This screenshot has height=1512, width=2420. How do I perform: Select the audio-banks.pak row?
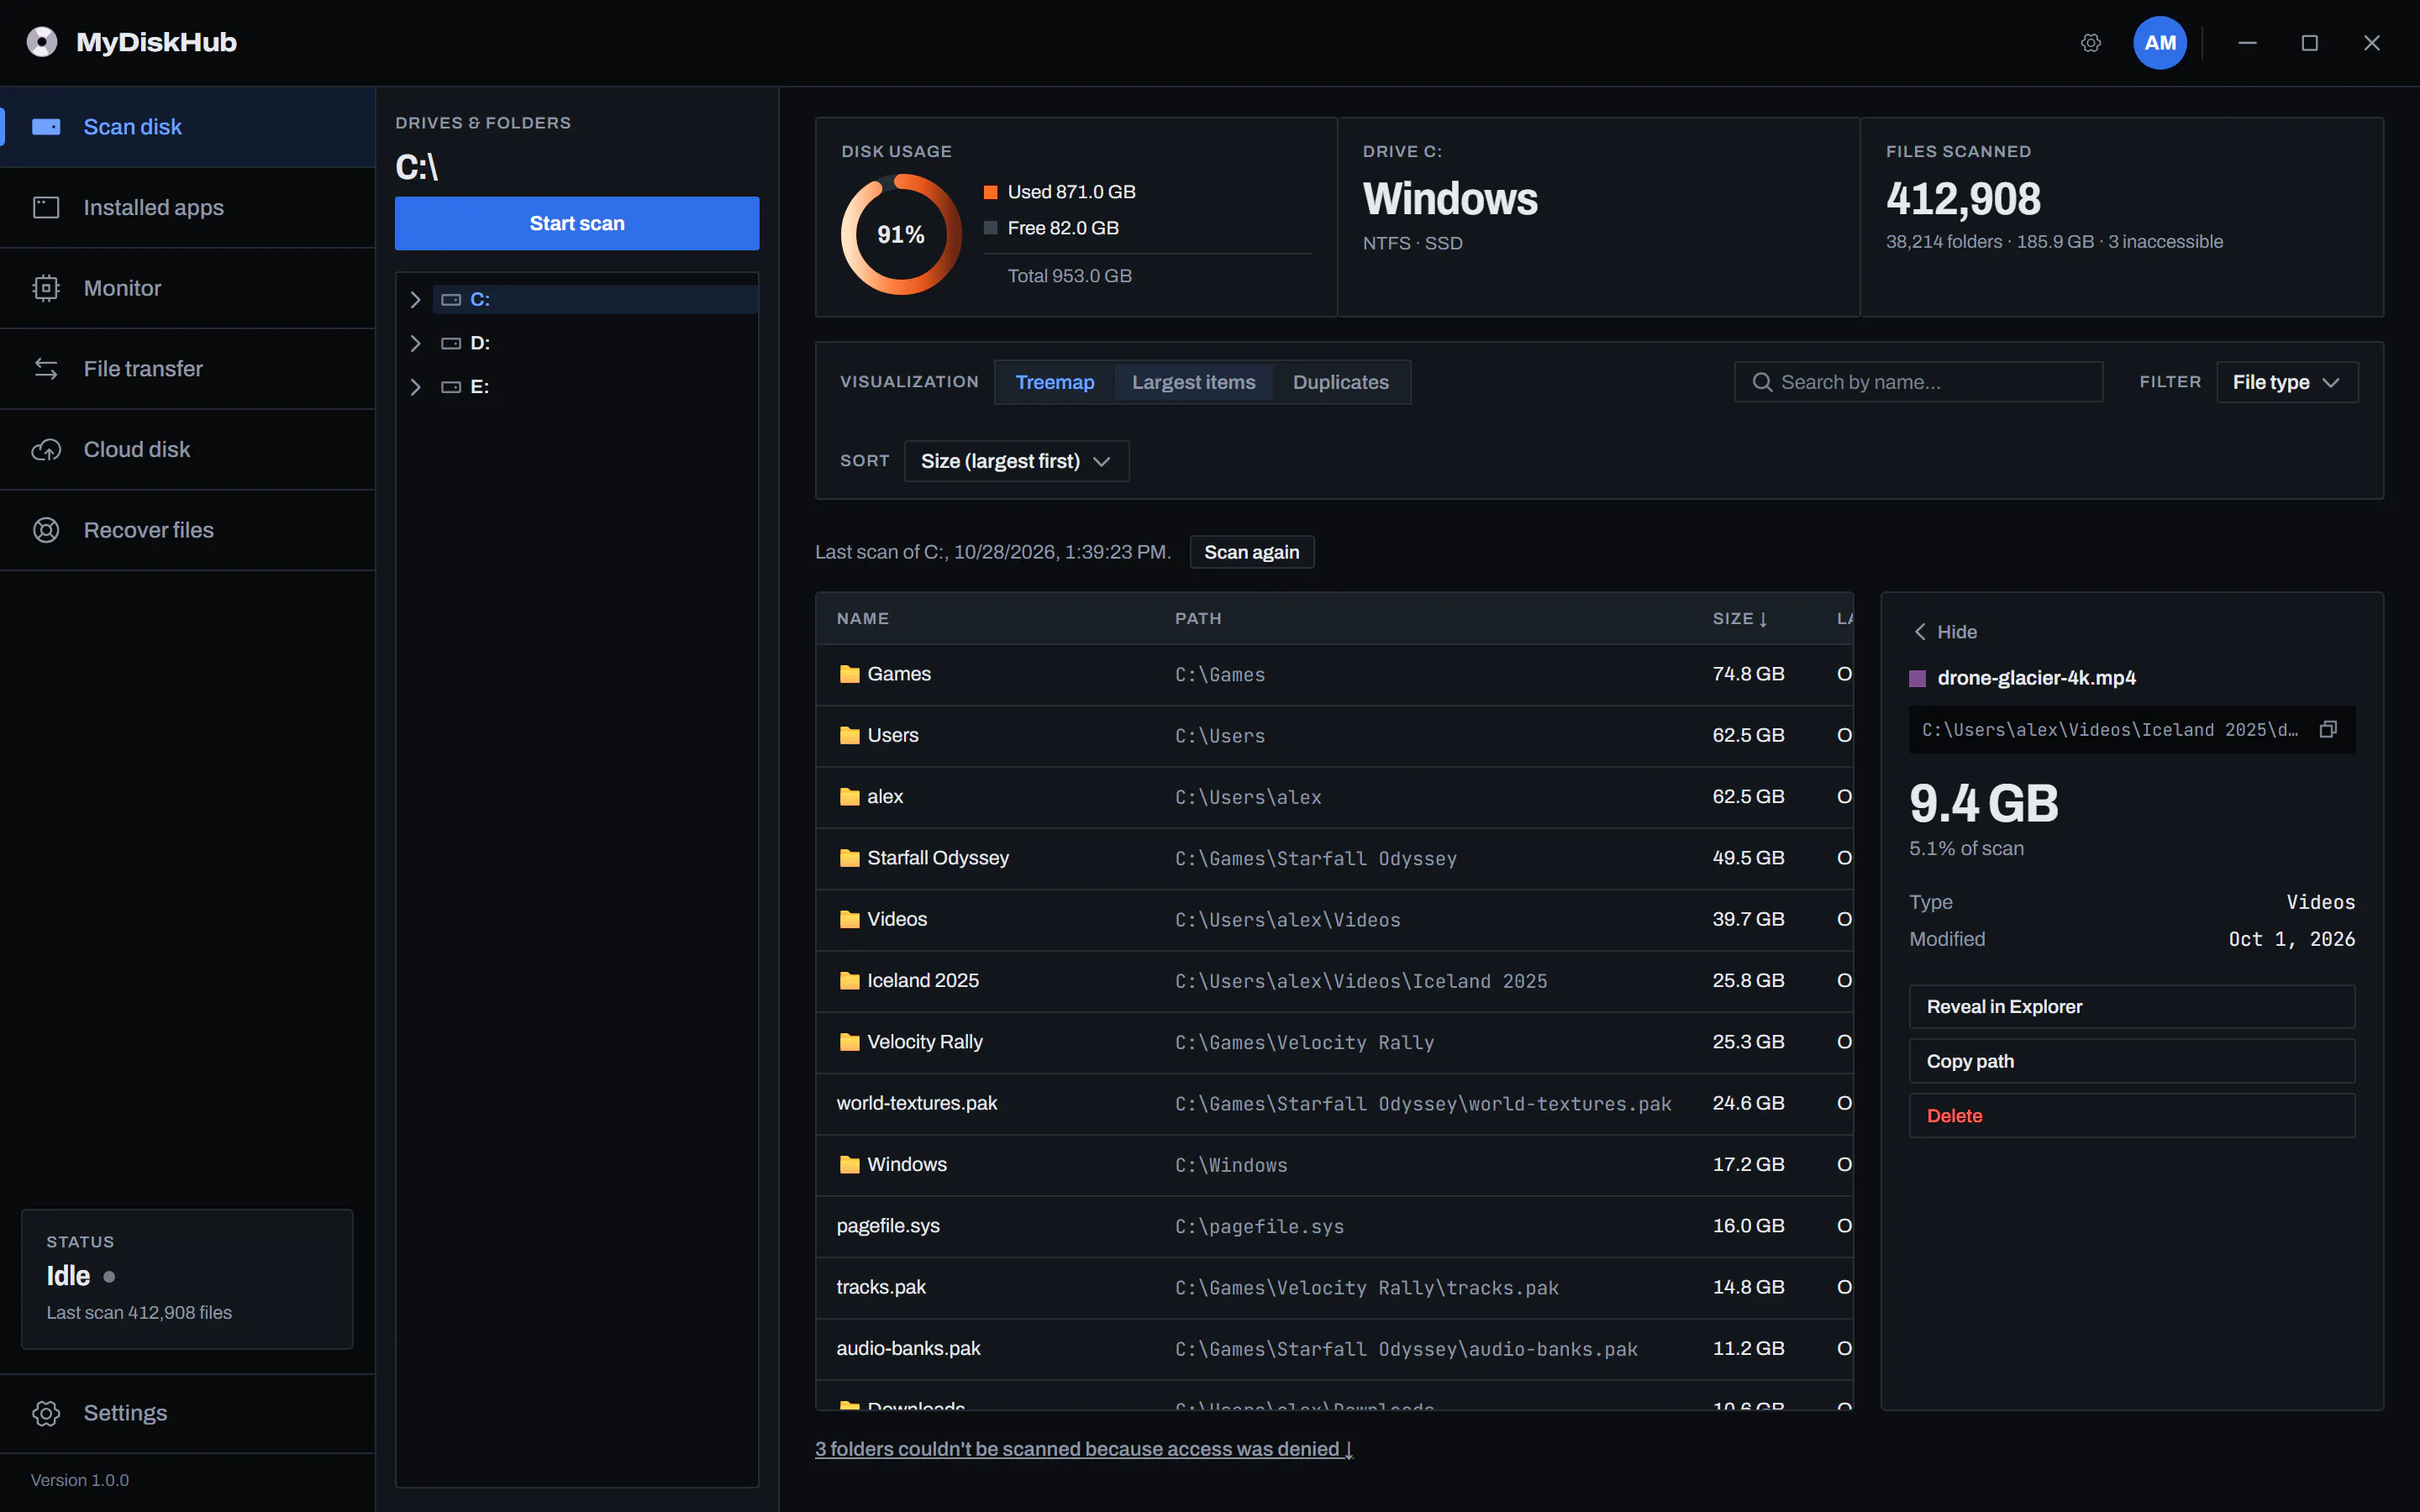click(x=1334, y=1349)
